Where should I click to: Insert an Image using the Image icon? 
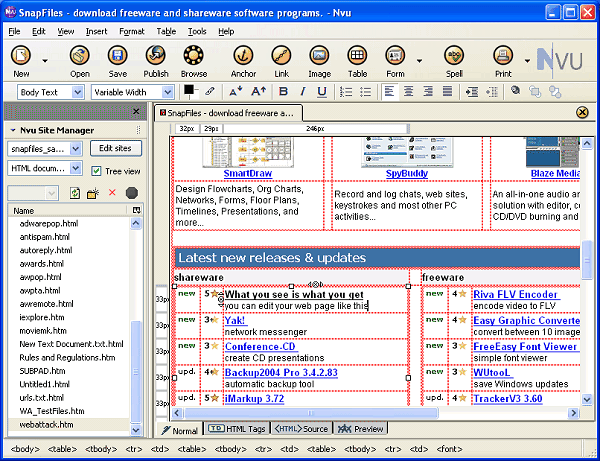[319, 55]
